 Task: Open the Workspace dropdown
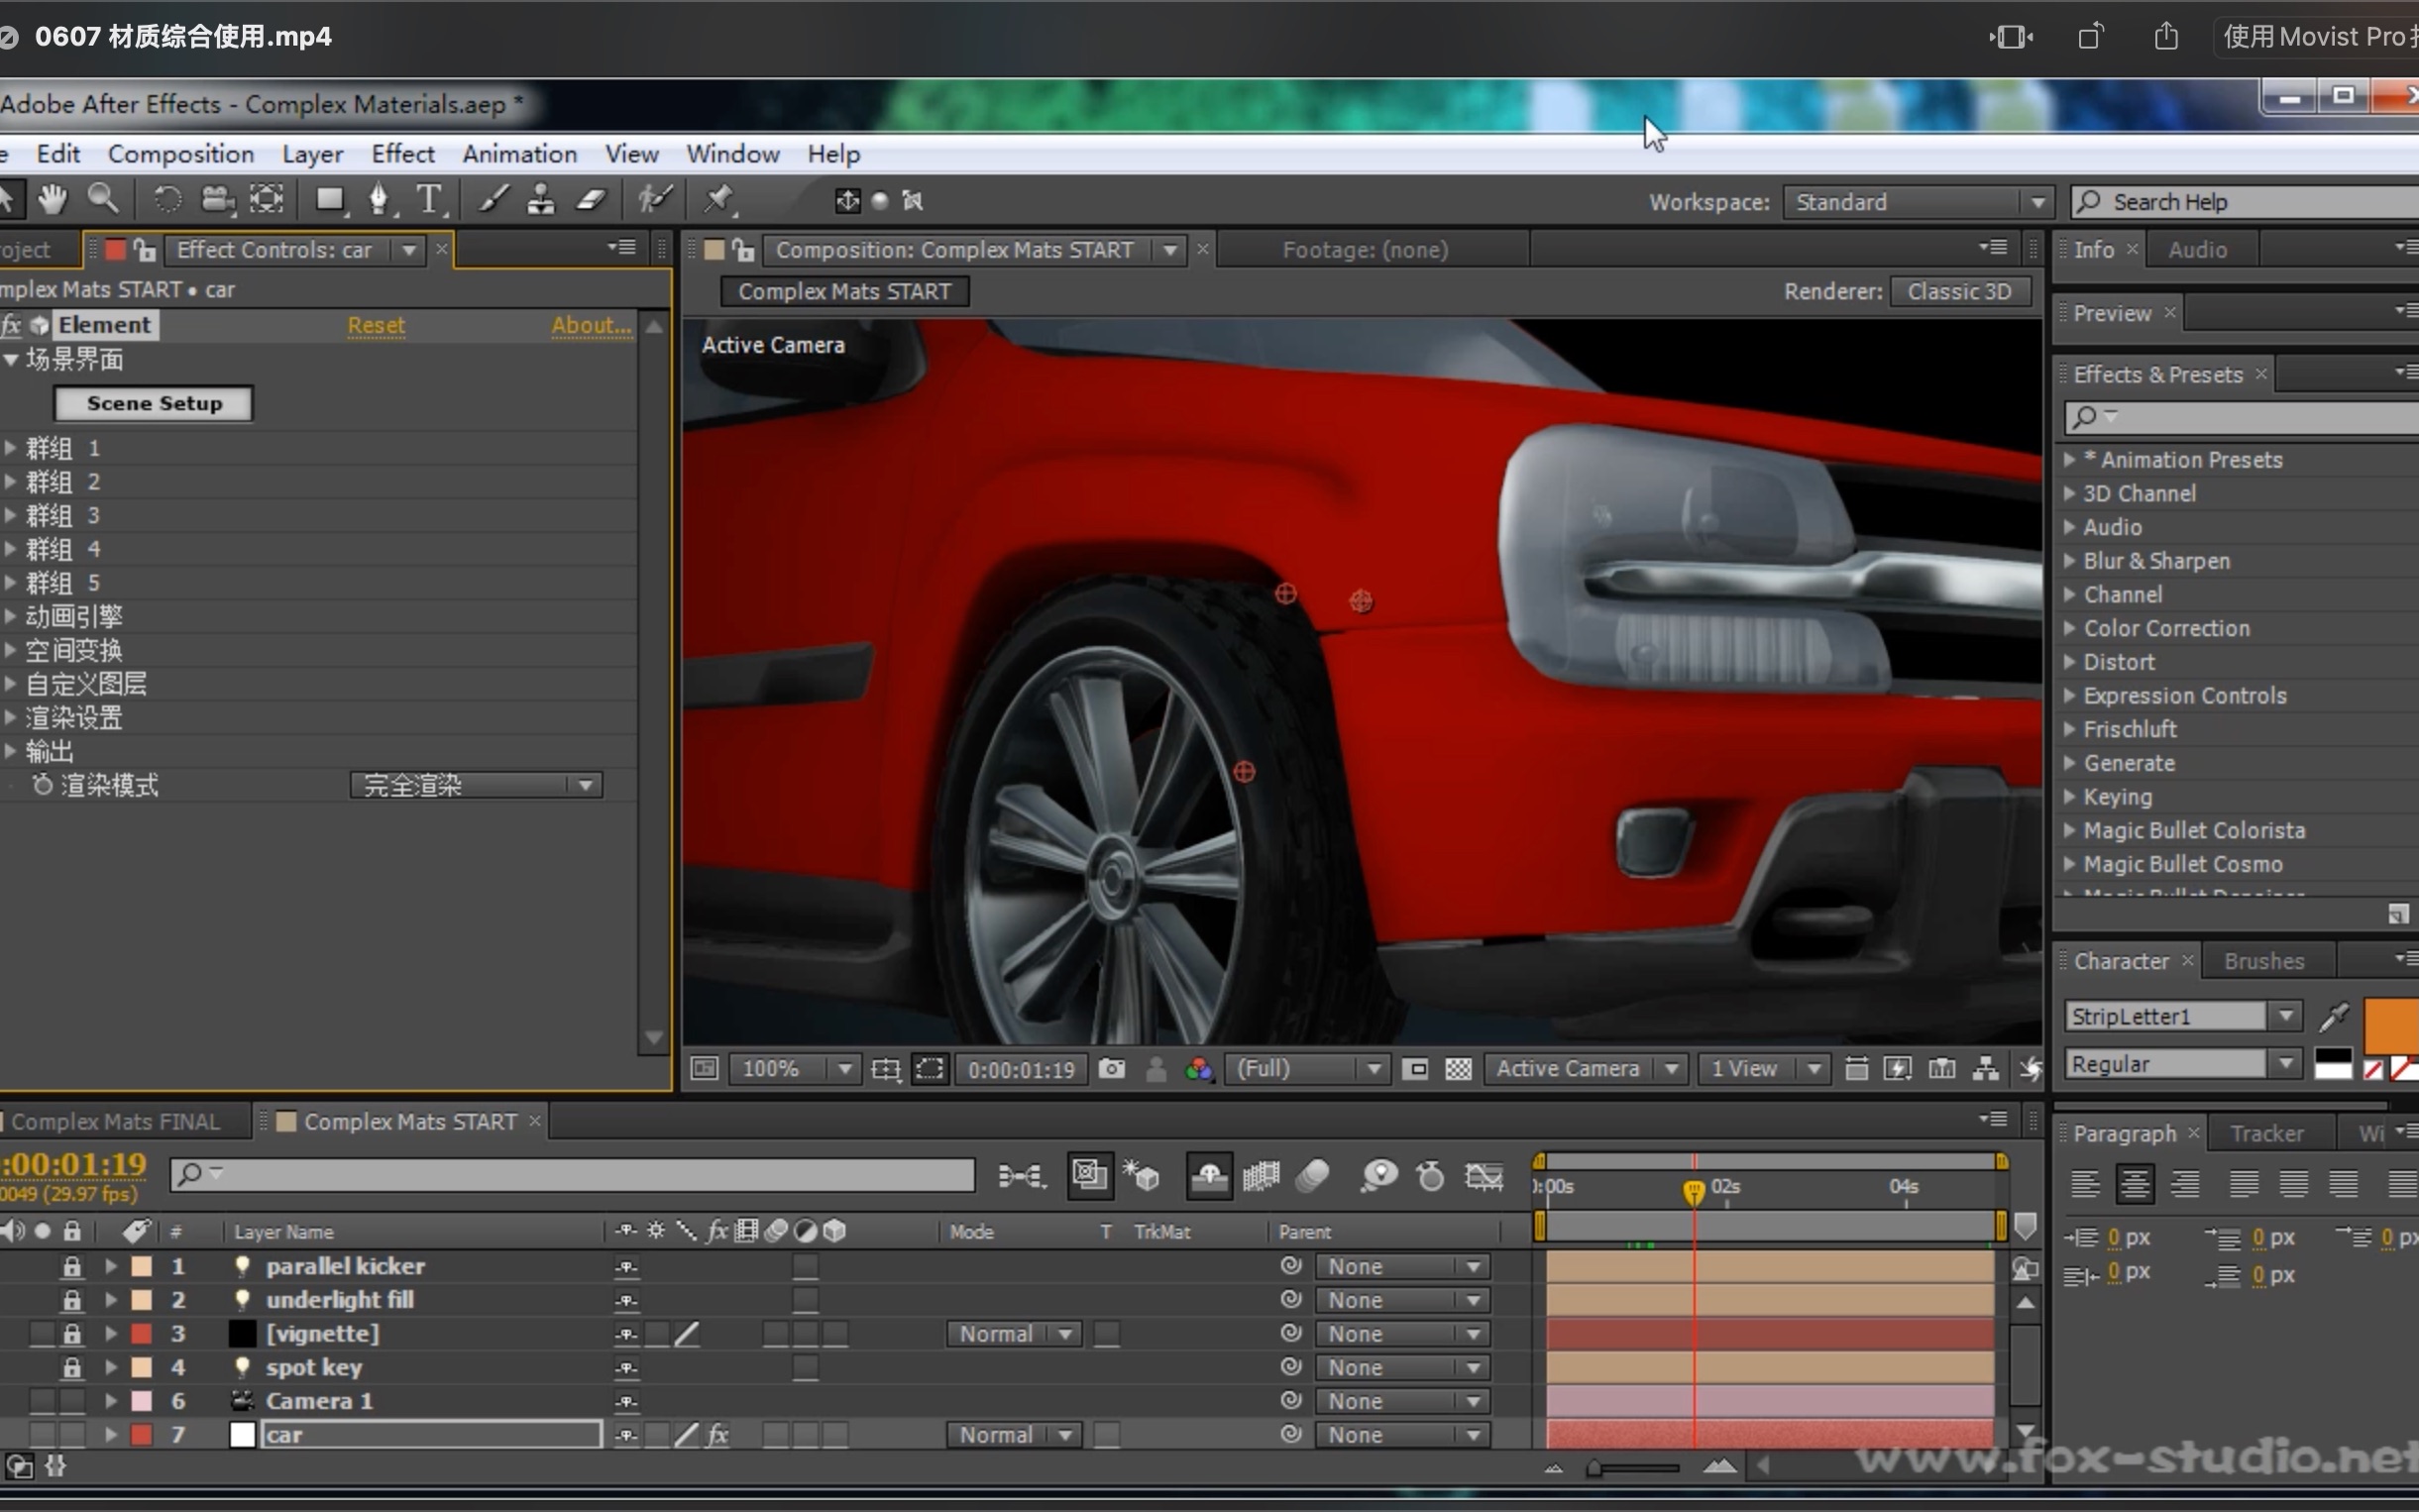(2036, 201)
